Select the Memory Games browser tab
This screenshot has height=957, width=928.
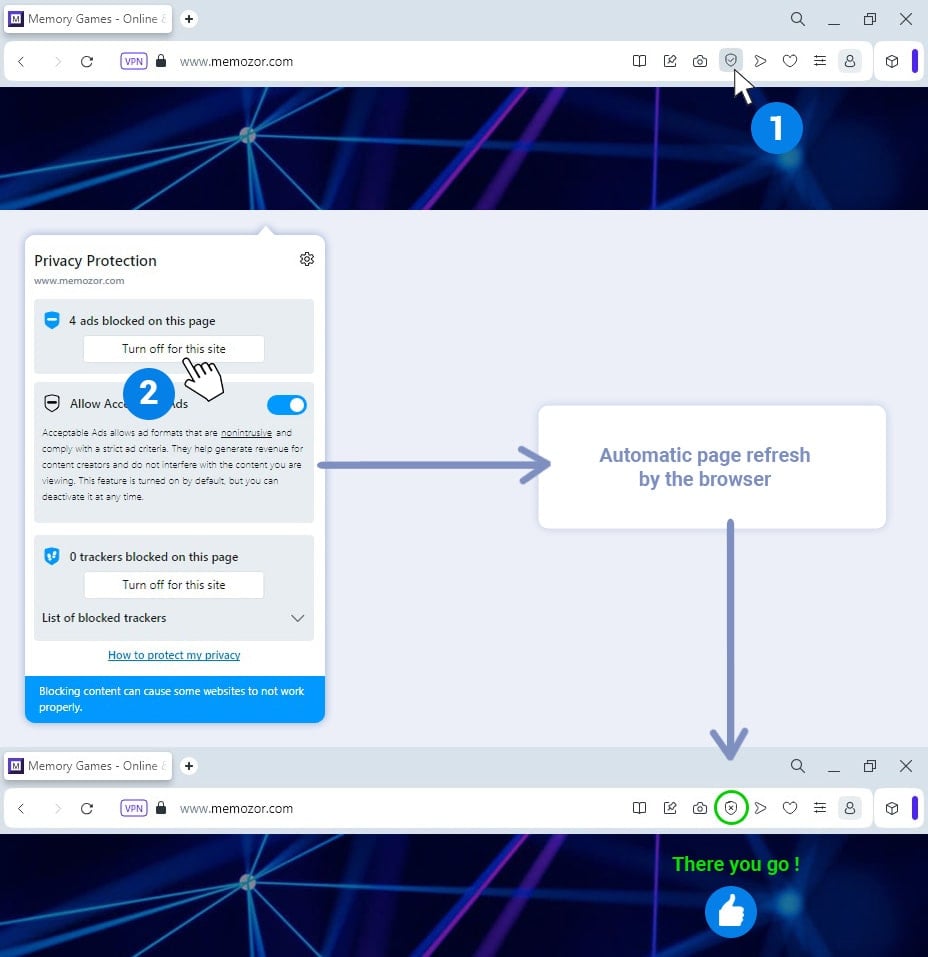[x=88, y=18]
